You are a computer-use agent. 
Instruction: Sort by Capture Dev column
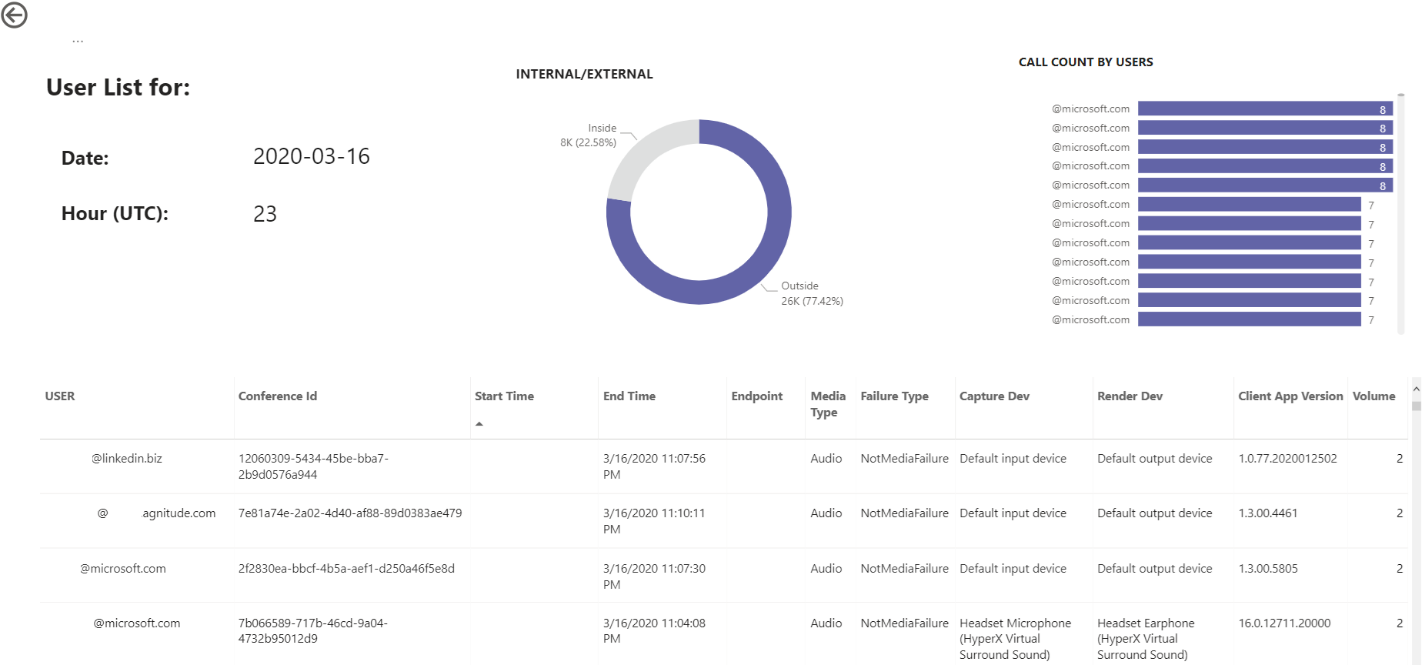click(994, 396)
